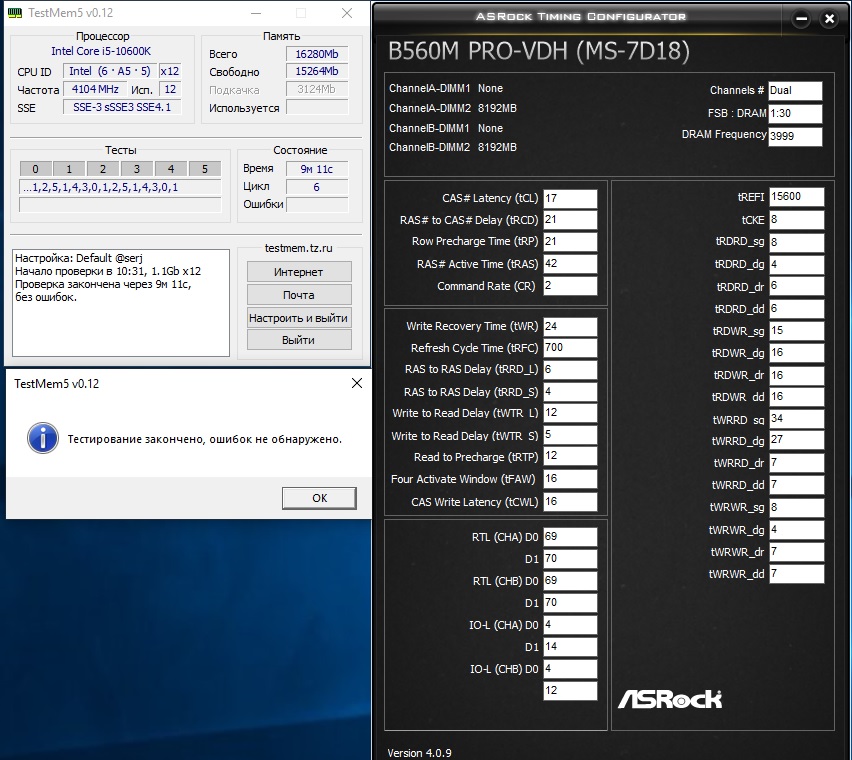Click the tWRWR_dd value field
The image size is (852, 760).
[x=797, y=574]
